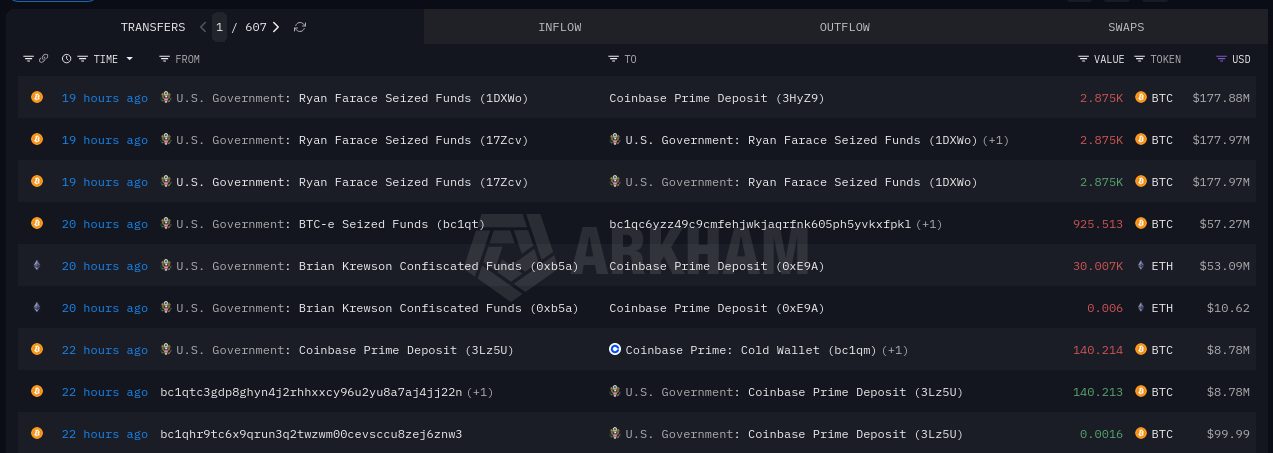This screenshot has width=1273, height=453.
Task: Open Brian Krewson Confiscated Funds in 30.007K row
Action: [x=438, y=266]
